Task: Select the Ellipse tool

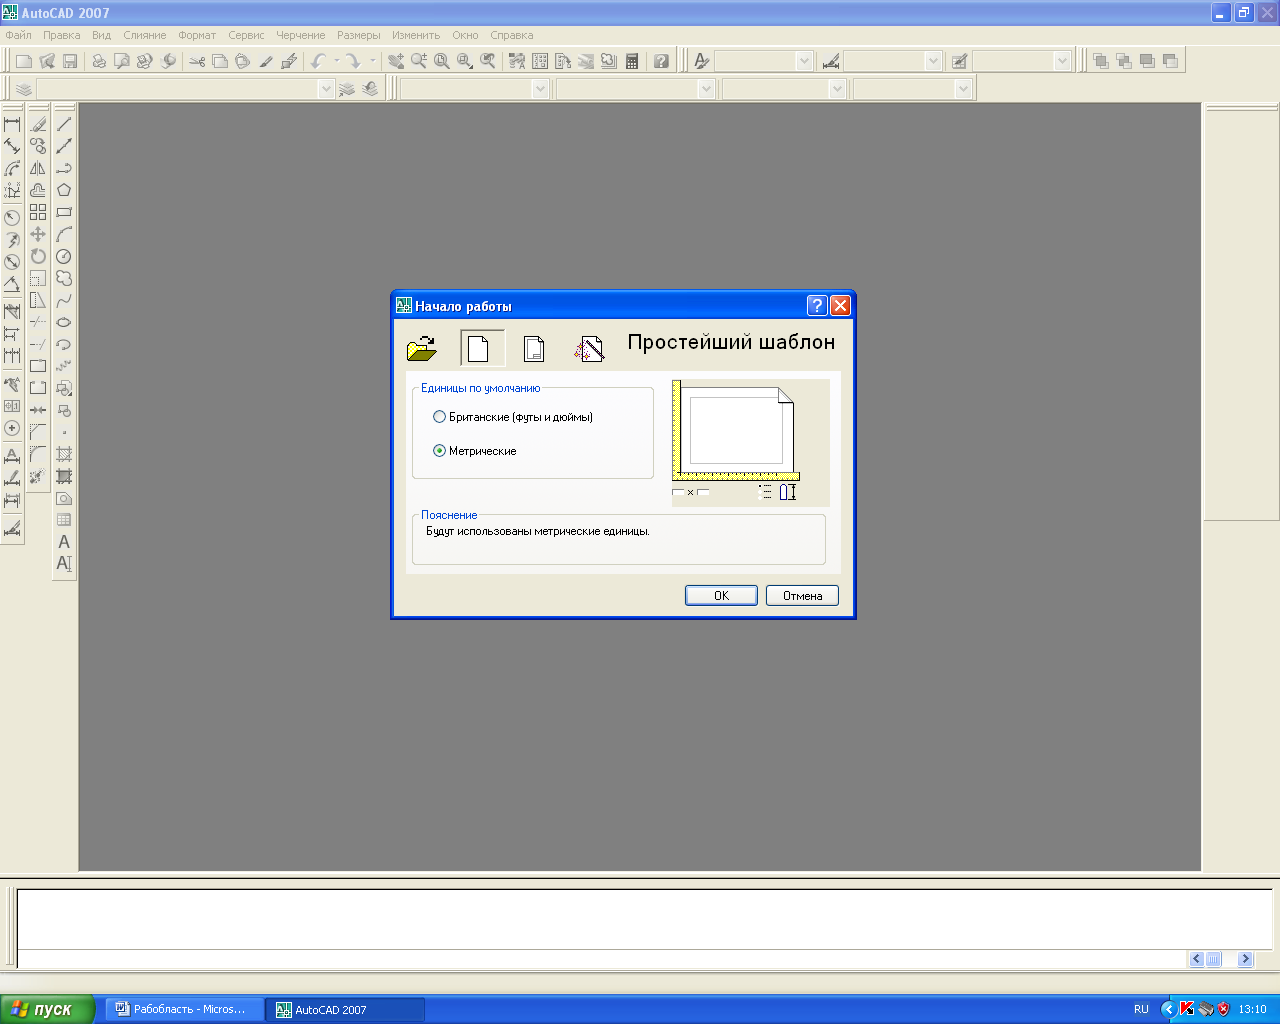Action: click(x=64, y=322)
